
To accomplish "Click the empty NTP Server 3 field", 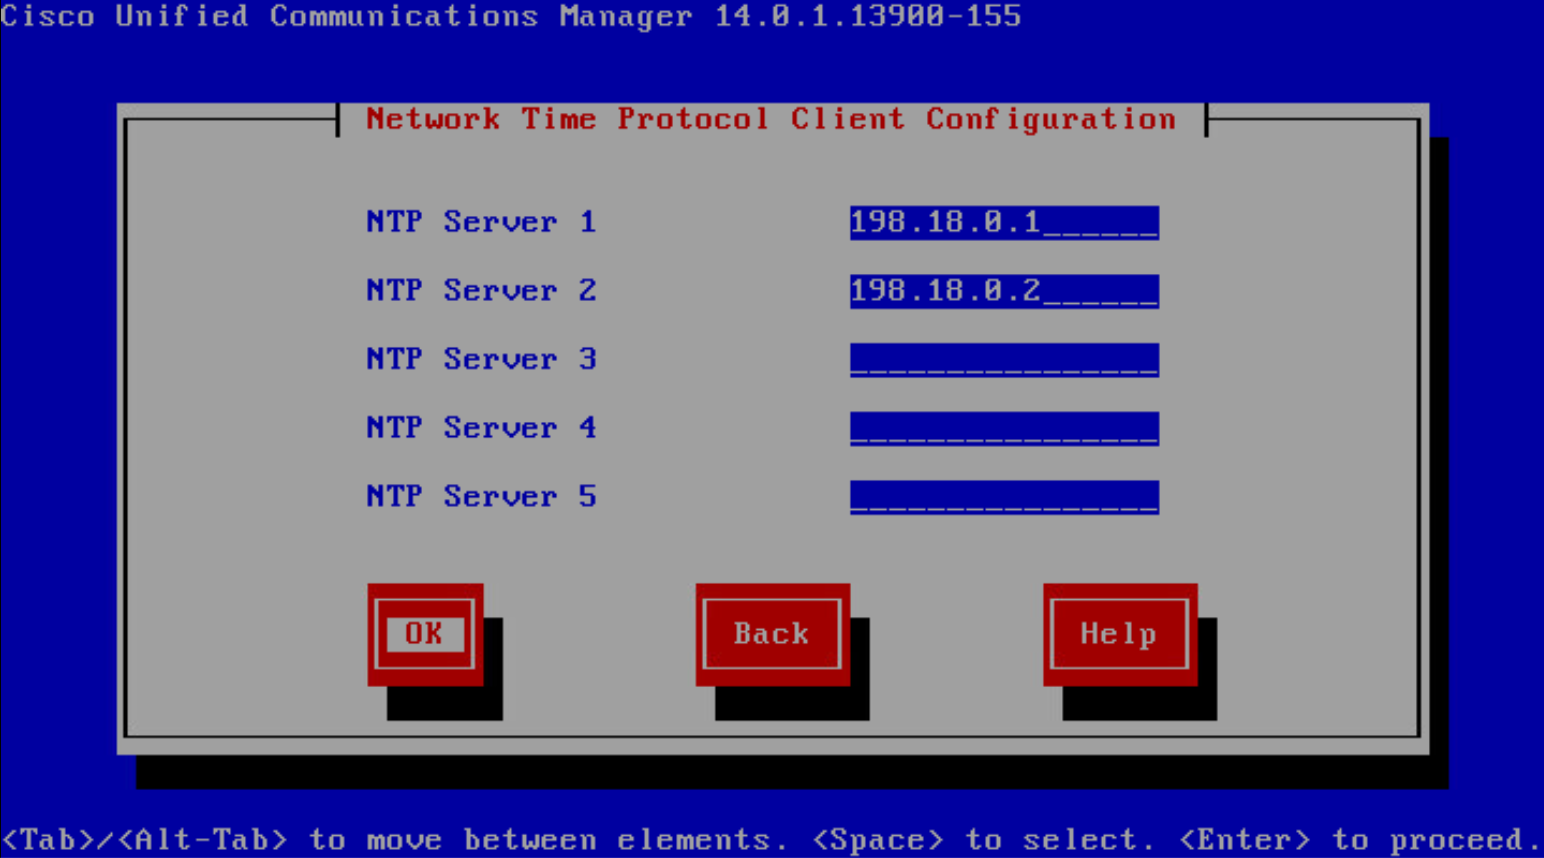I will pos(1003,359).
